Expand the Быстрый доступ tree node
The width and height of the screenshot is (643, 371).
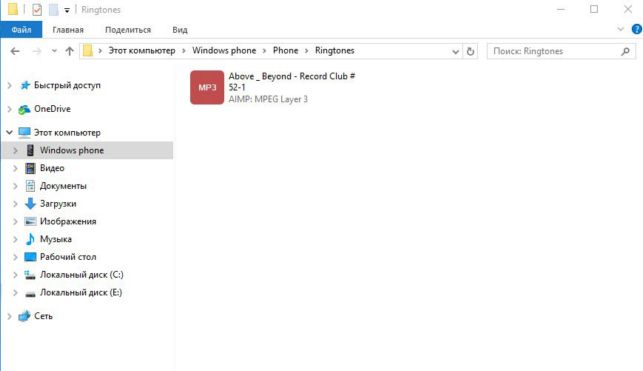(9, 85)
